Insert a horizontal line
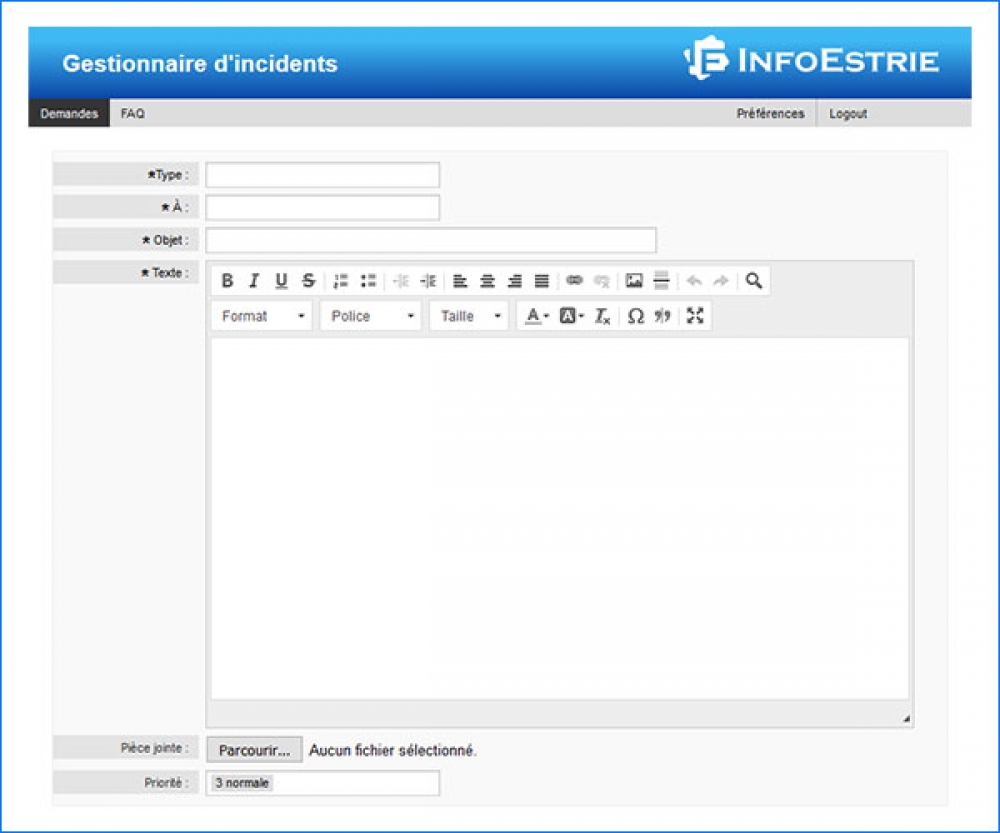Image resolution: width=1000 pixels, height=833 pixels. 661,280
